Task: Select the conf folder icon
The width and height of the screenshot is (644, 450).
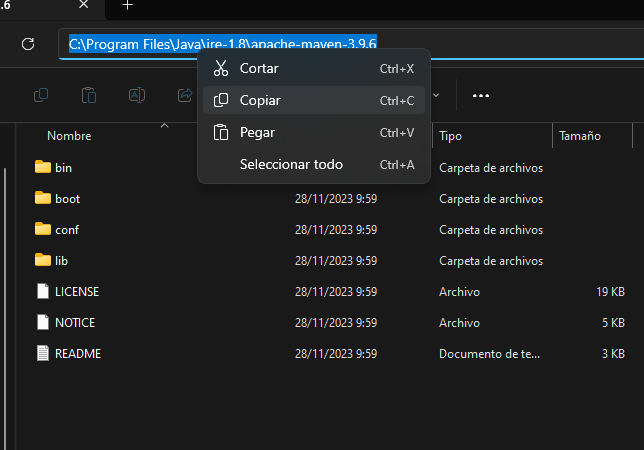Action: [43, 229]
